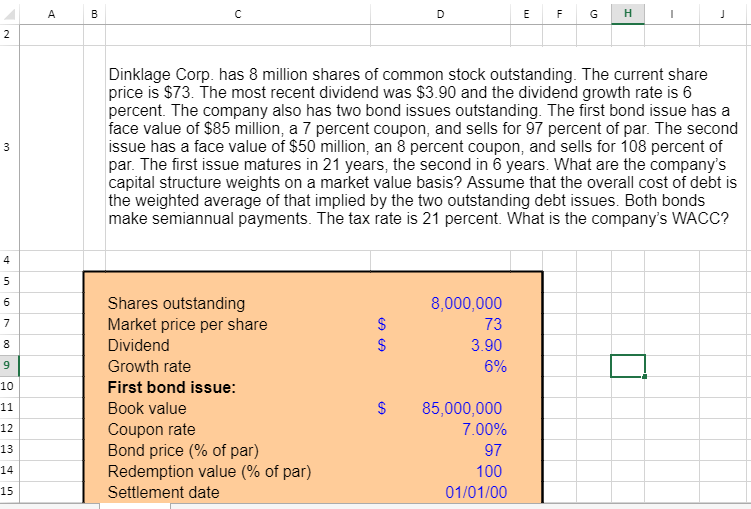Select row 12 header
This screenshot has height=509, width=751.
pyautogui.click(x=9, y=429)
